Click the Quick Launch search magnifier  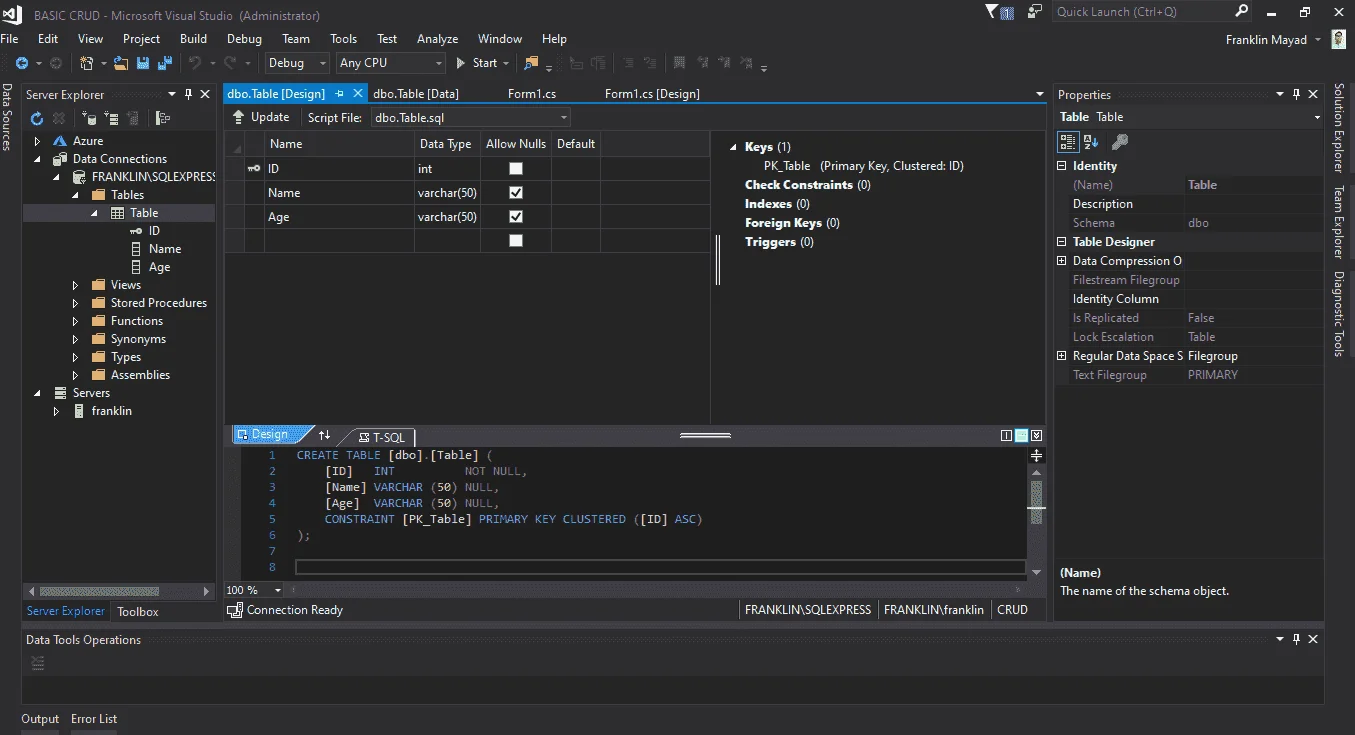1241,11
